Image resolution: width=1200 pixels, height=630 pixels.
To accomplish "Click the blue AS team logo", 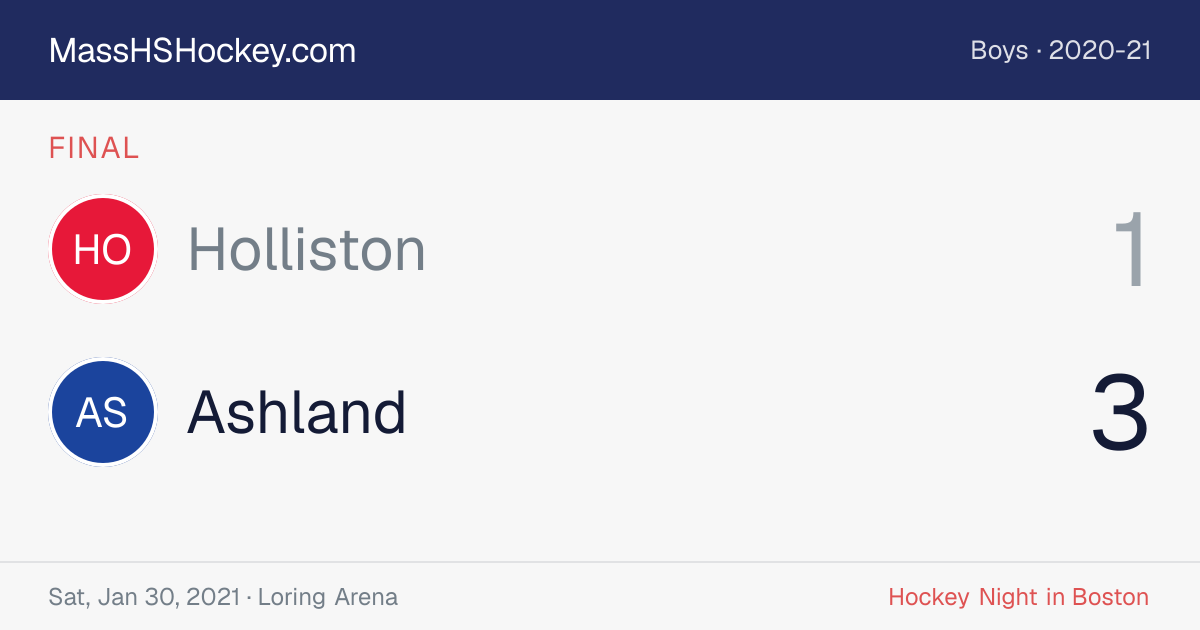I will pos(102,412).
